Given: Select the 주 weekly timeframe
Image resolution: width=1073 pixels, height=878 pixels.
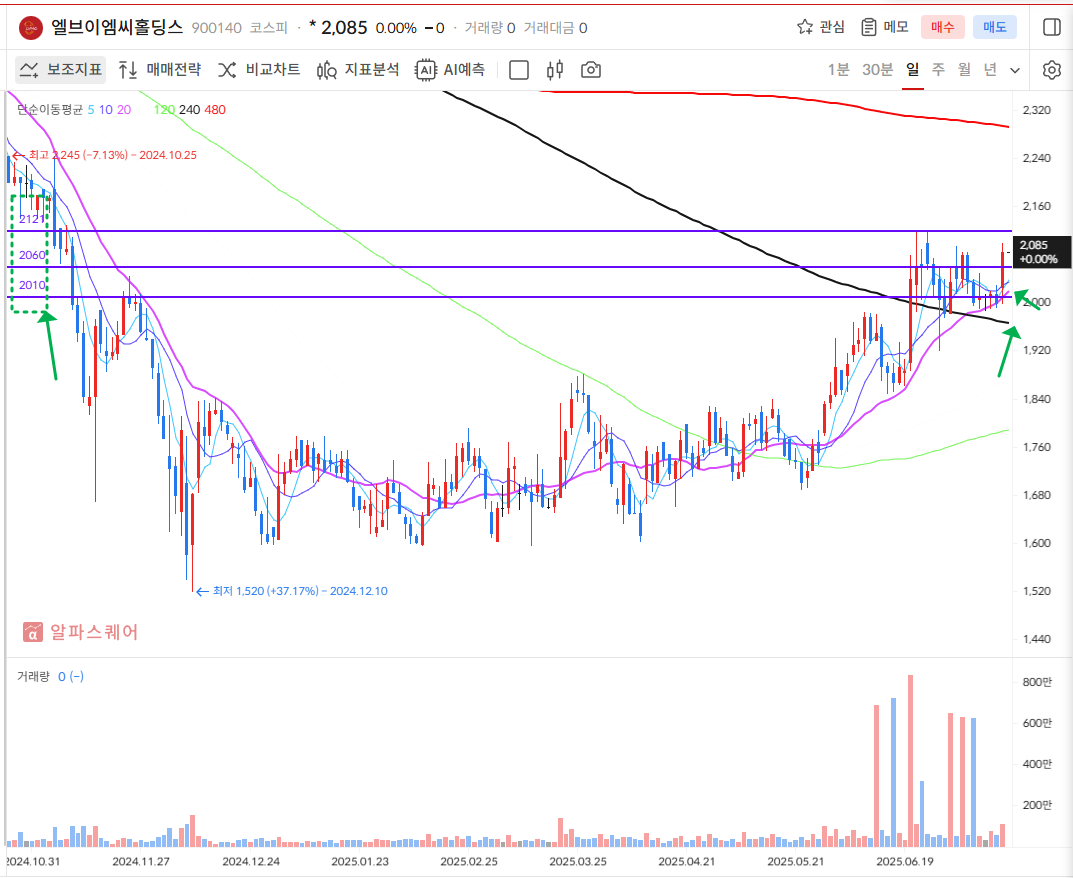Looking at the screenshot, I should point(938,70).
